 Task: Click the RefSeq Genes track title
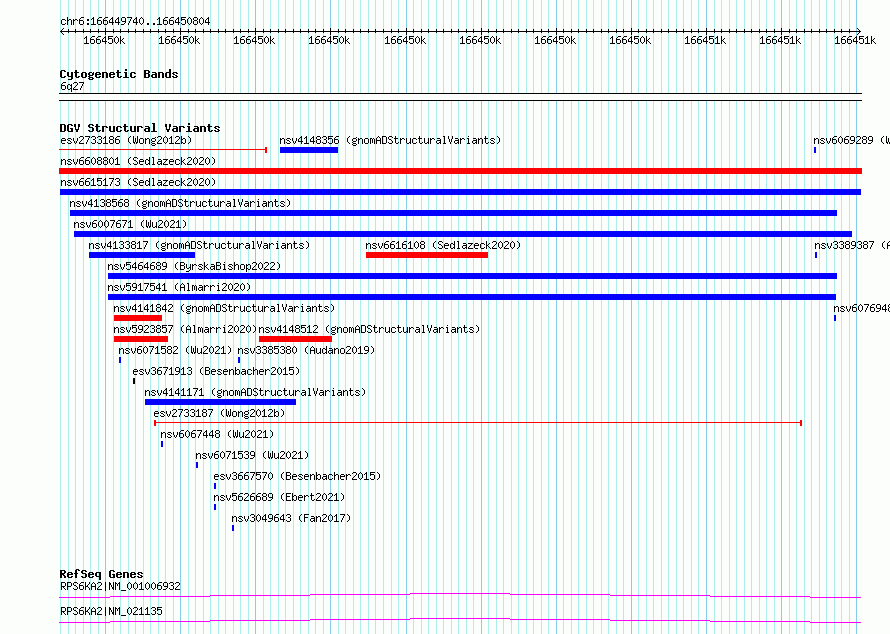[101, 574]
